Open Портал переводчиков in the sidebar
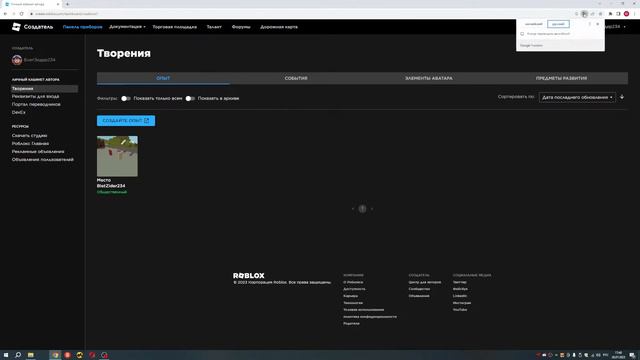This screenshot has height=360, width=640. coord(36,104)
